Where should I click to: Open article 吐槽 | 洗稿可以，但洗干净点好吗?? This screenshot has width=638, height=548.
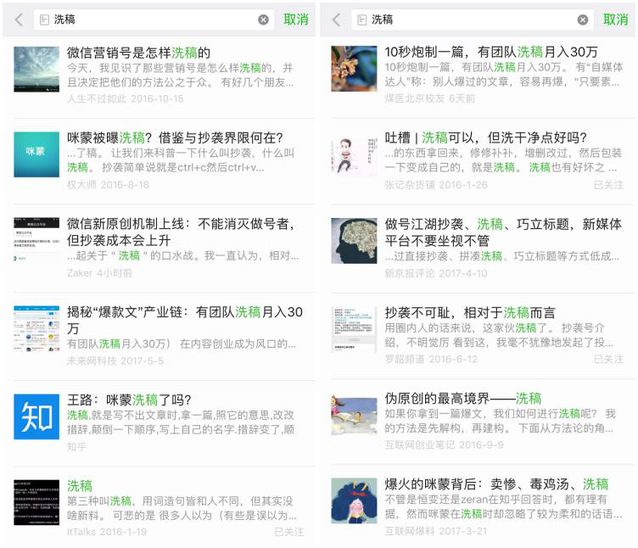[x=486, y=138]
